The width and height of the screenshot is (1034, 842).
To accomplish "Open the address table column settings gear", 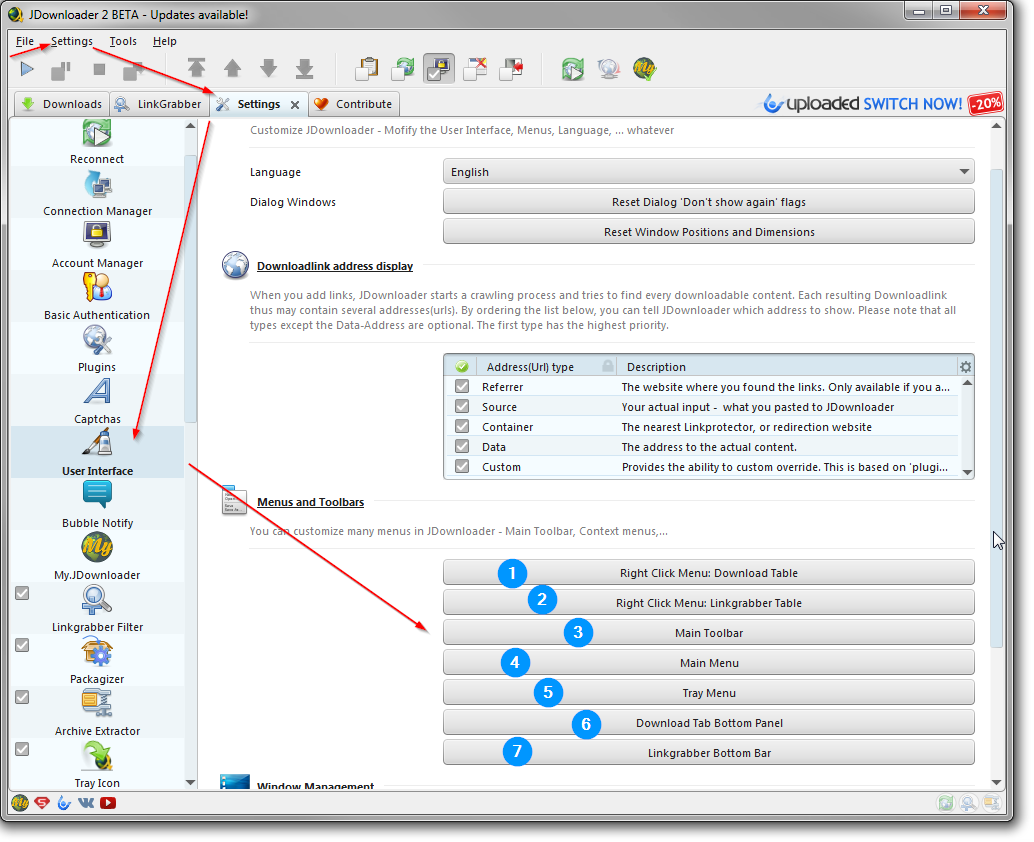I will tap(965, 367).
